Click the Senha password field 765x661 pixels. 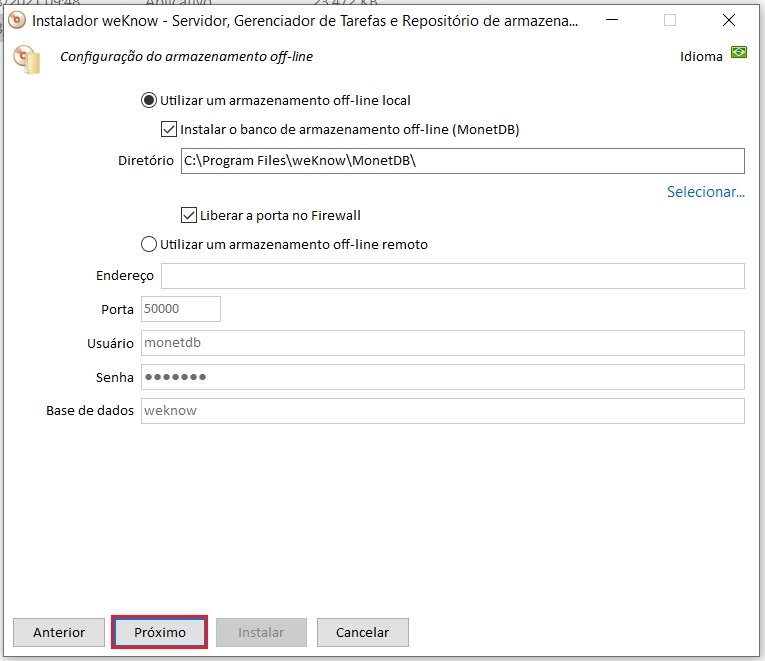coord(442,377)
